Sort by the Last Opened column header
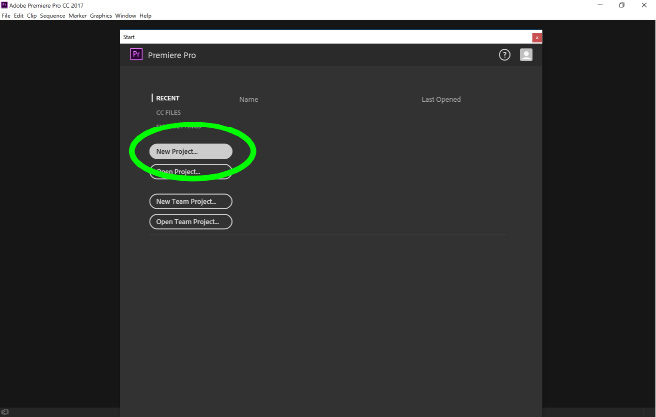Image resolution: width=656 pixels, height=417 pixels. point(441,100)
